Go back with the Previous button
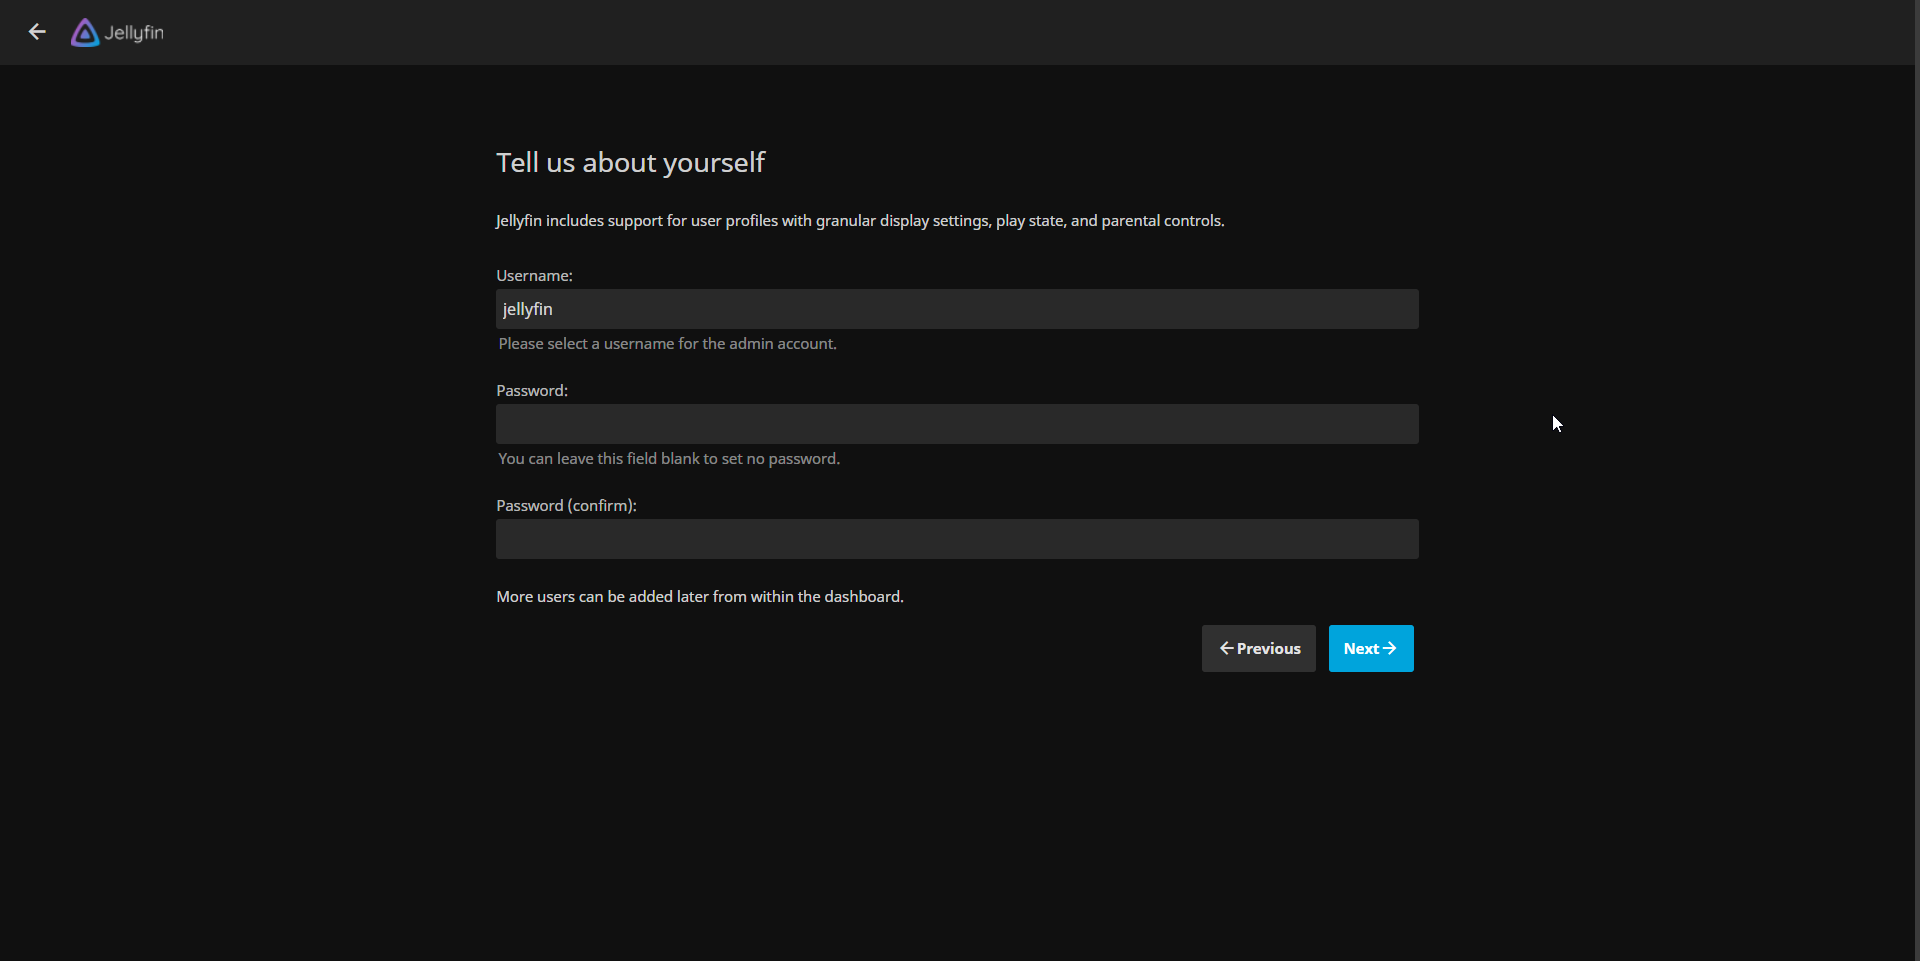 point(1259,648)
